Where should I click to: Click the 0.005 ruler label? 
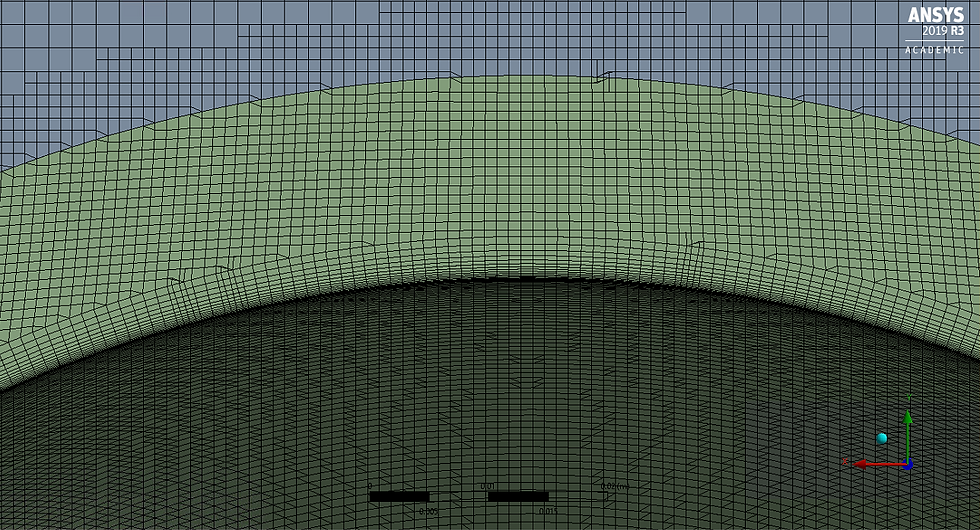coord(428,511)
